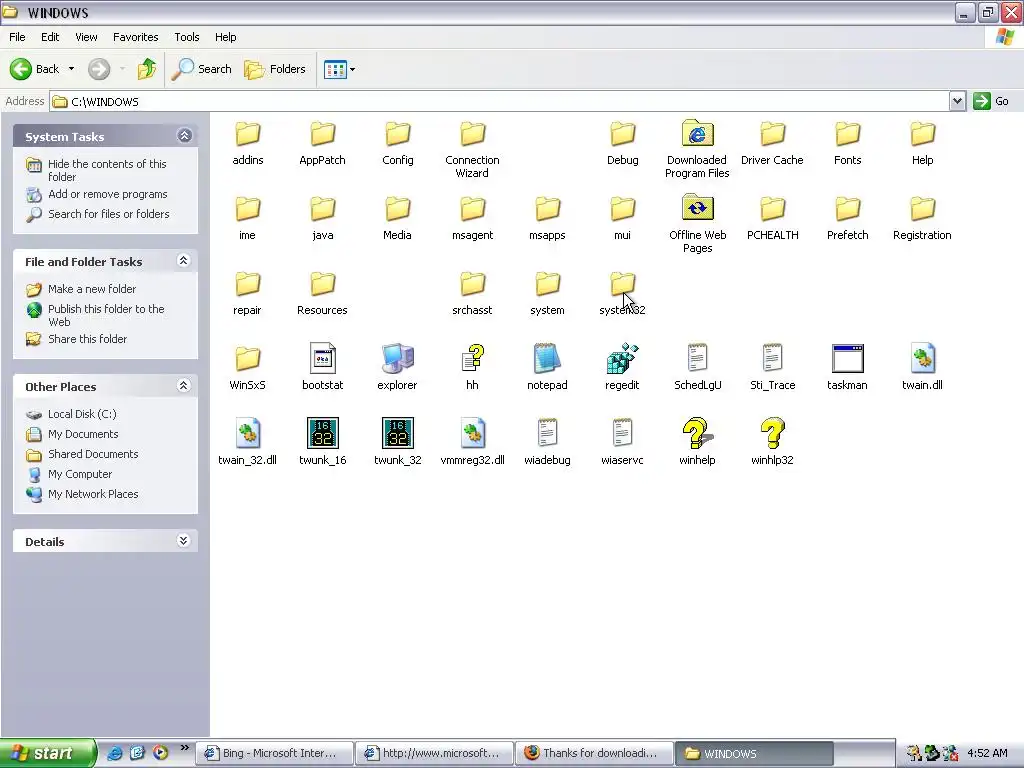Select the SchedLgU text file icon

tap(697, 359)
